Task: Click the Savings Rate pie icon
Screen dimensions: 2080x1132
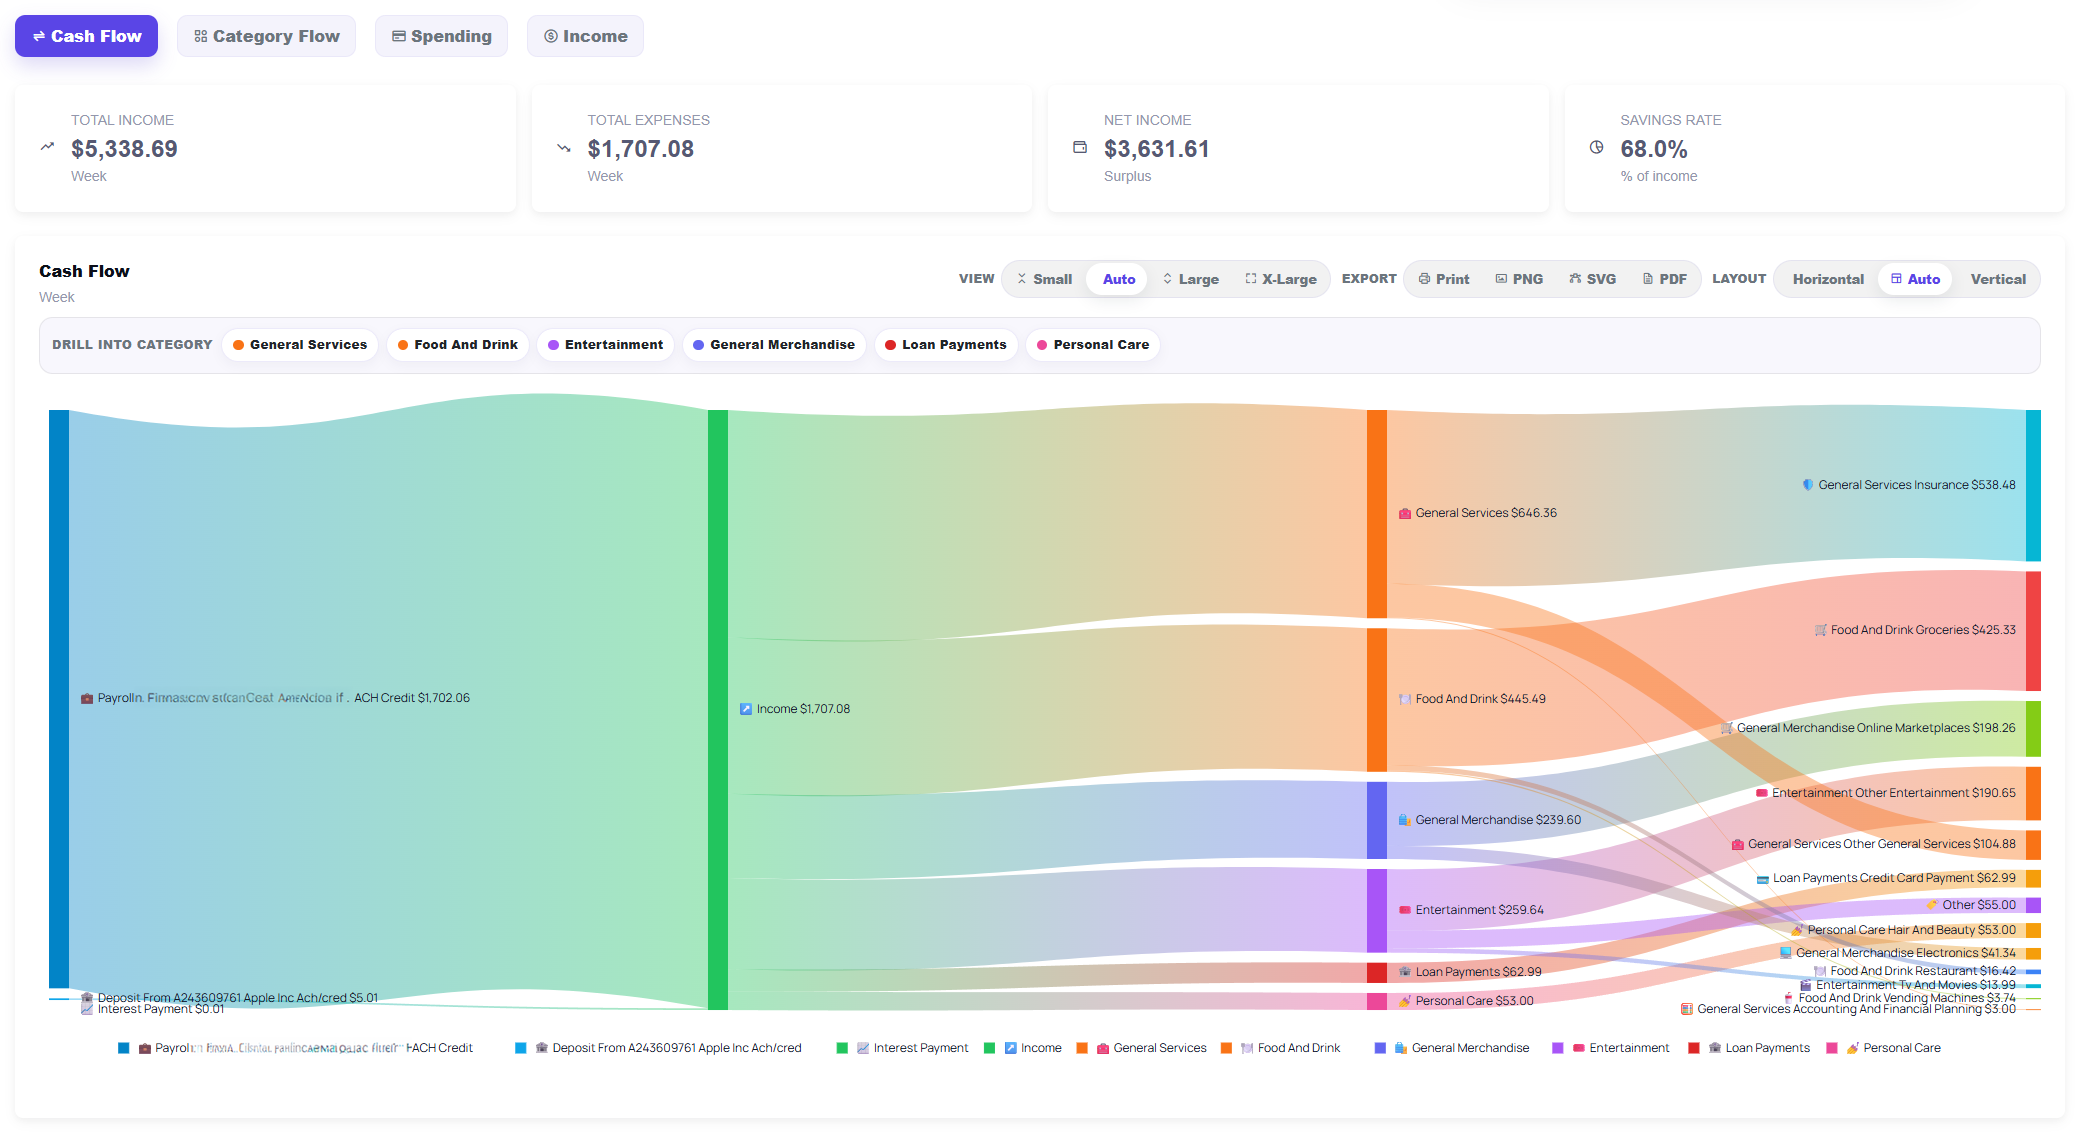Action: click(x=1597, y=147)
